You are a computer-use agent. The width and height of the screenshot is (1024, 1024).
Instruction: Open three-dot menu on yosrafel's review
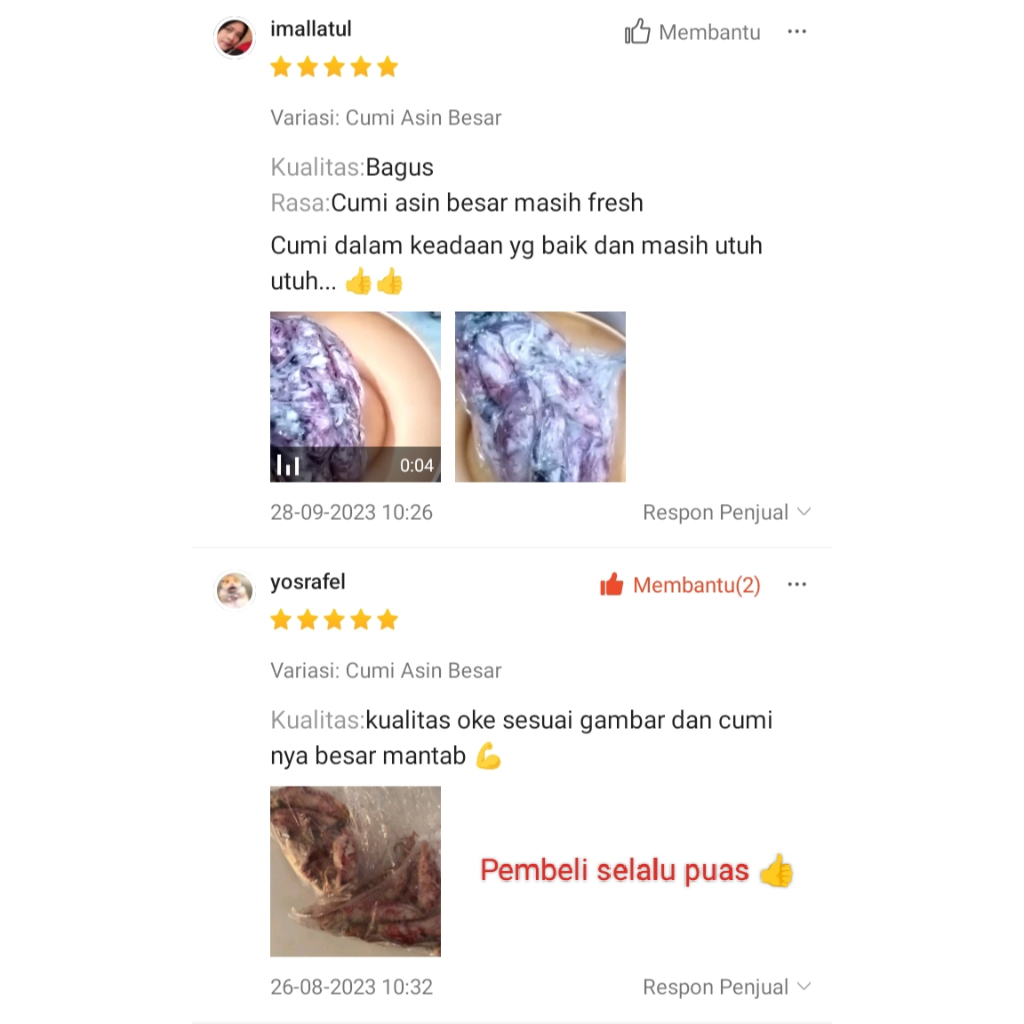coord(797,584)
